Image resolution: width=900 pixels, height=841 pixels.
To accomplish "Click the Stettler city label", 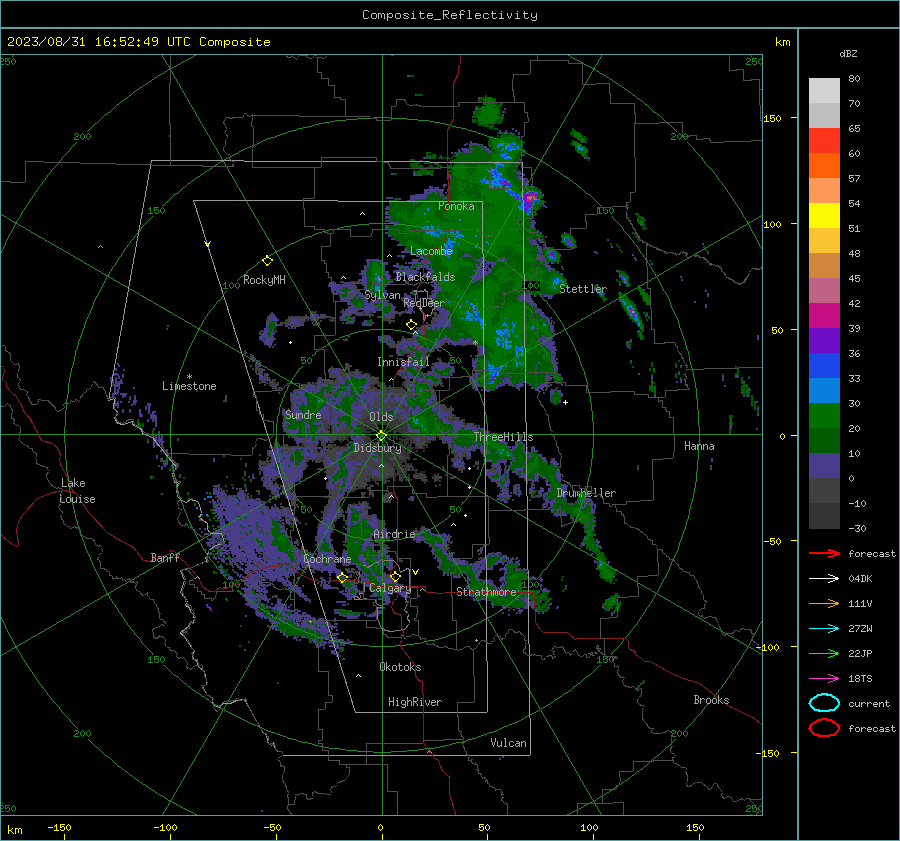I will coord(583,289).
